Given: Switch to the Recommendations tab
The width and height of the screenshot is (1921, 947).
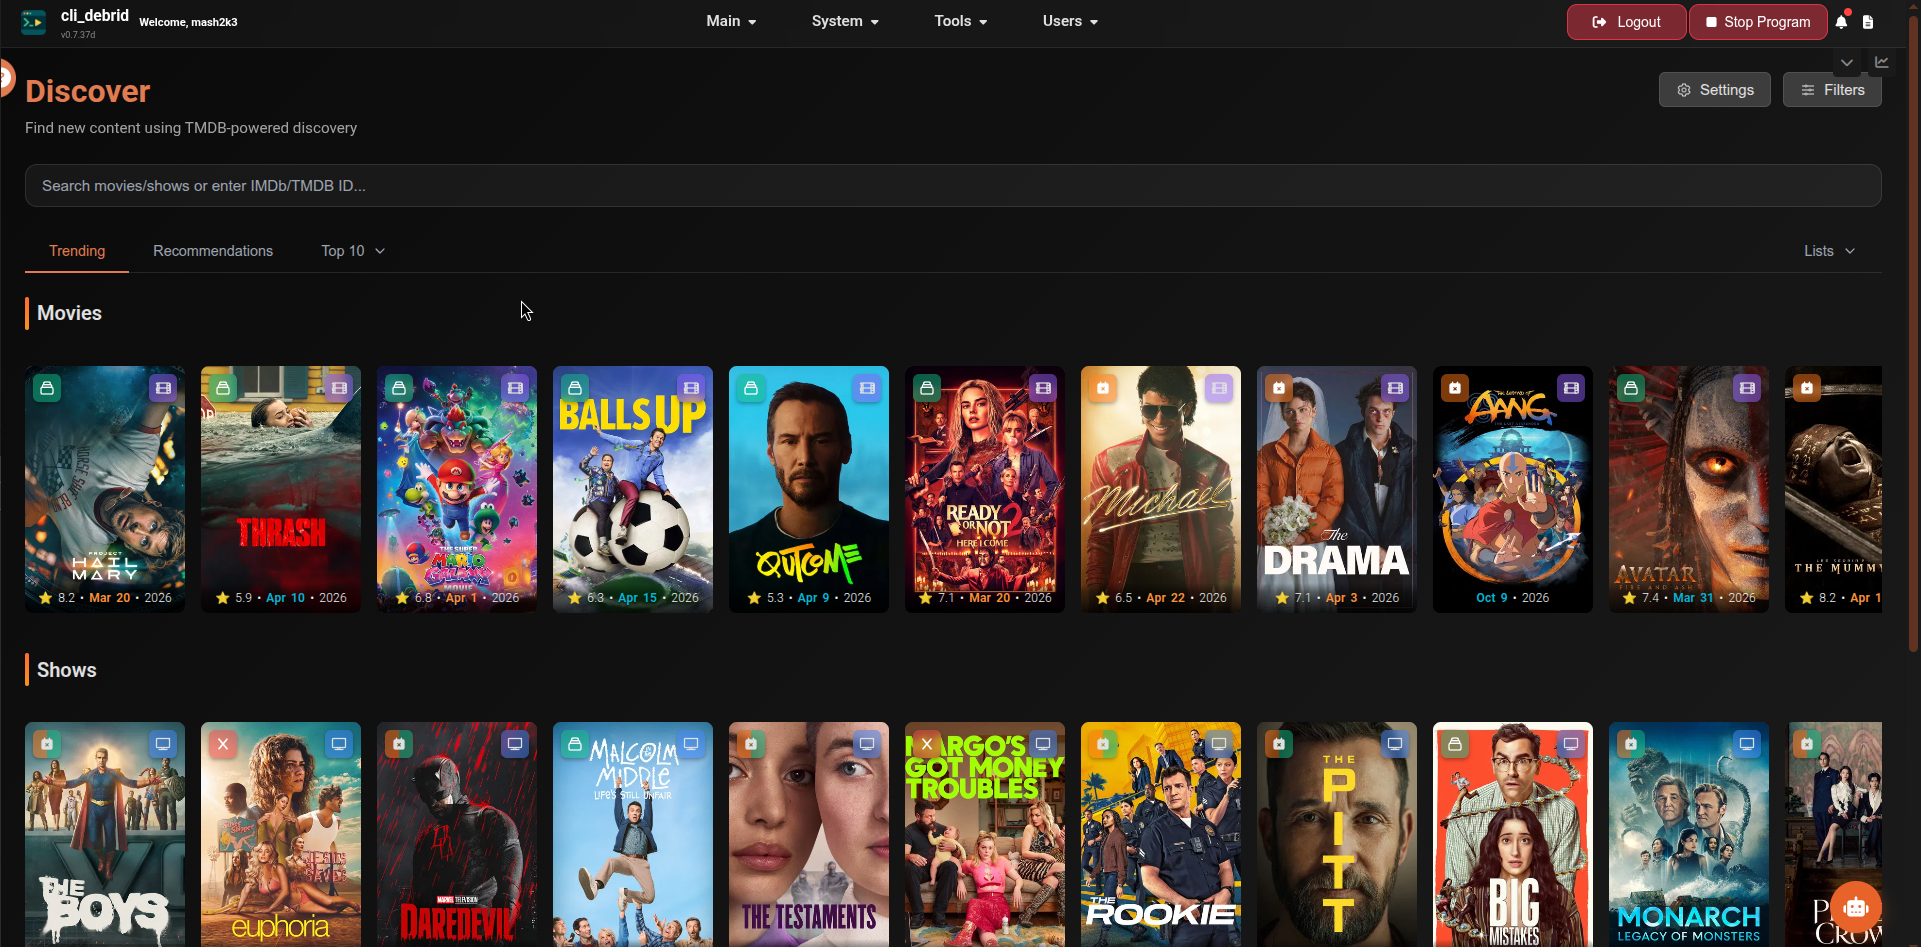Looking at the screenshot, I should tap(213, 251).
